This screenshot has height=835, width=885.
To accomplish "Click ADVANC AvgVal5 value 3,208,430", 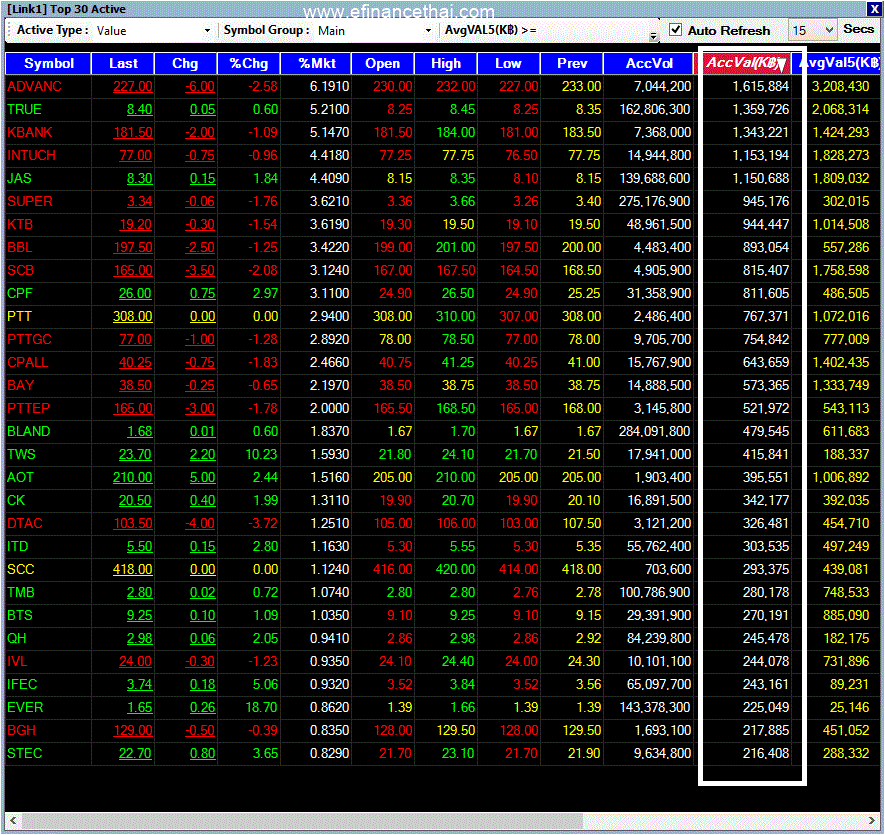I will coord(840,86).
